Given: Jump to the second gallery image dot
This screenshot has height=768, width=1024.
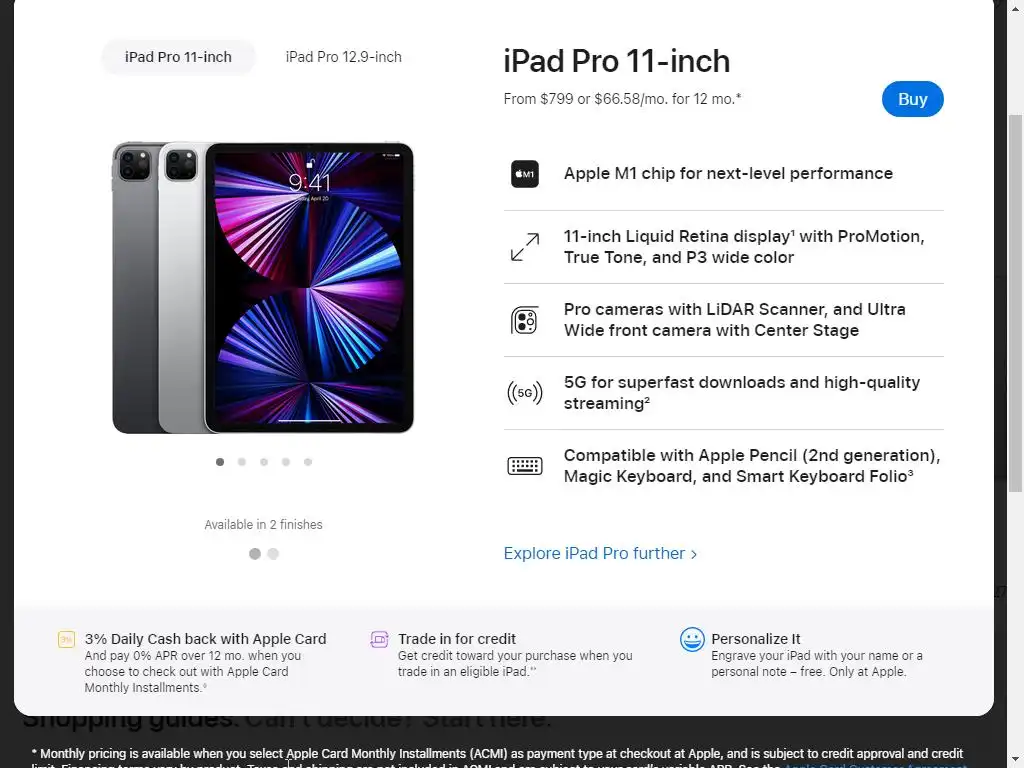Looking at the screenshot, I should pos(242,462).
